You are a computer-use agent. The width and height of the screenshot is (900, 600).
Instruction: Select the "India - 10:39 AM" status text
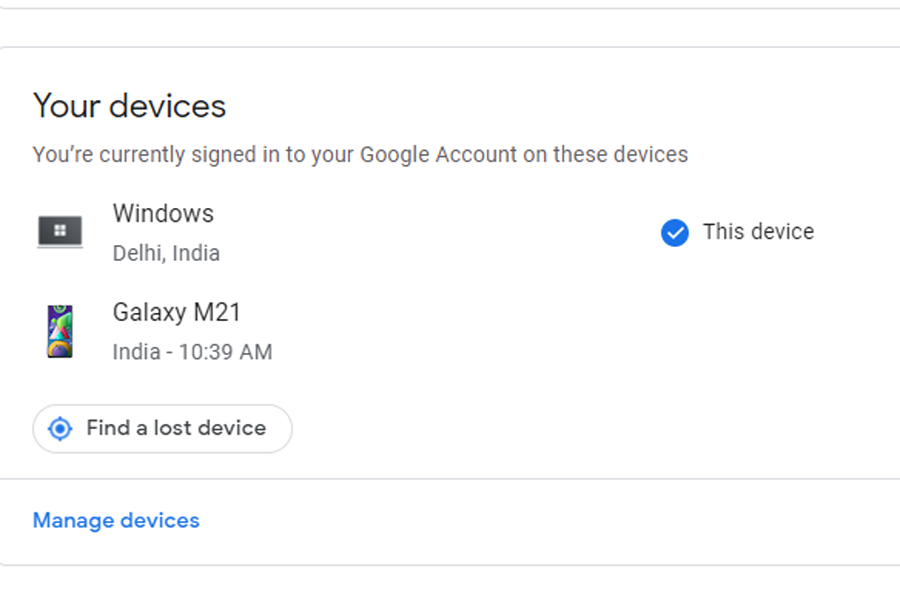click(192, 352)
